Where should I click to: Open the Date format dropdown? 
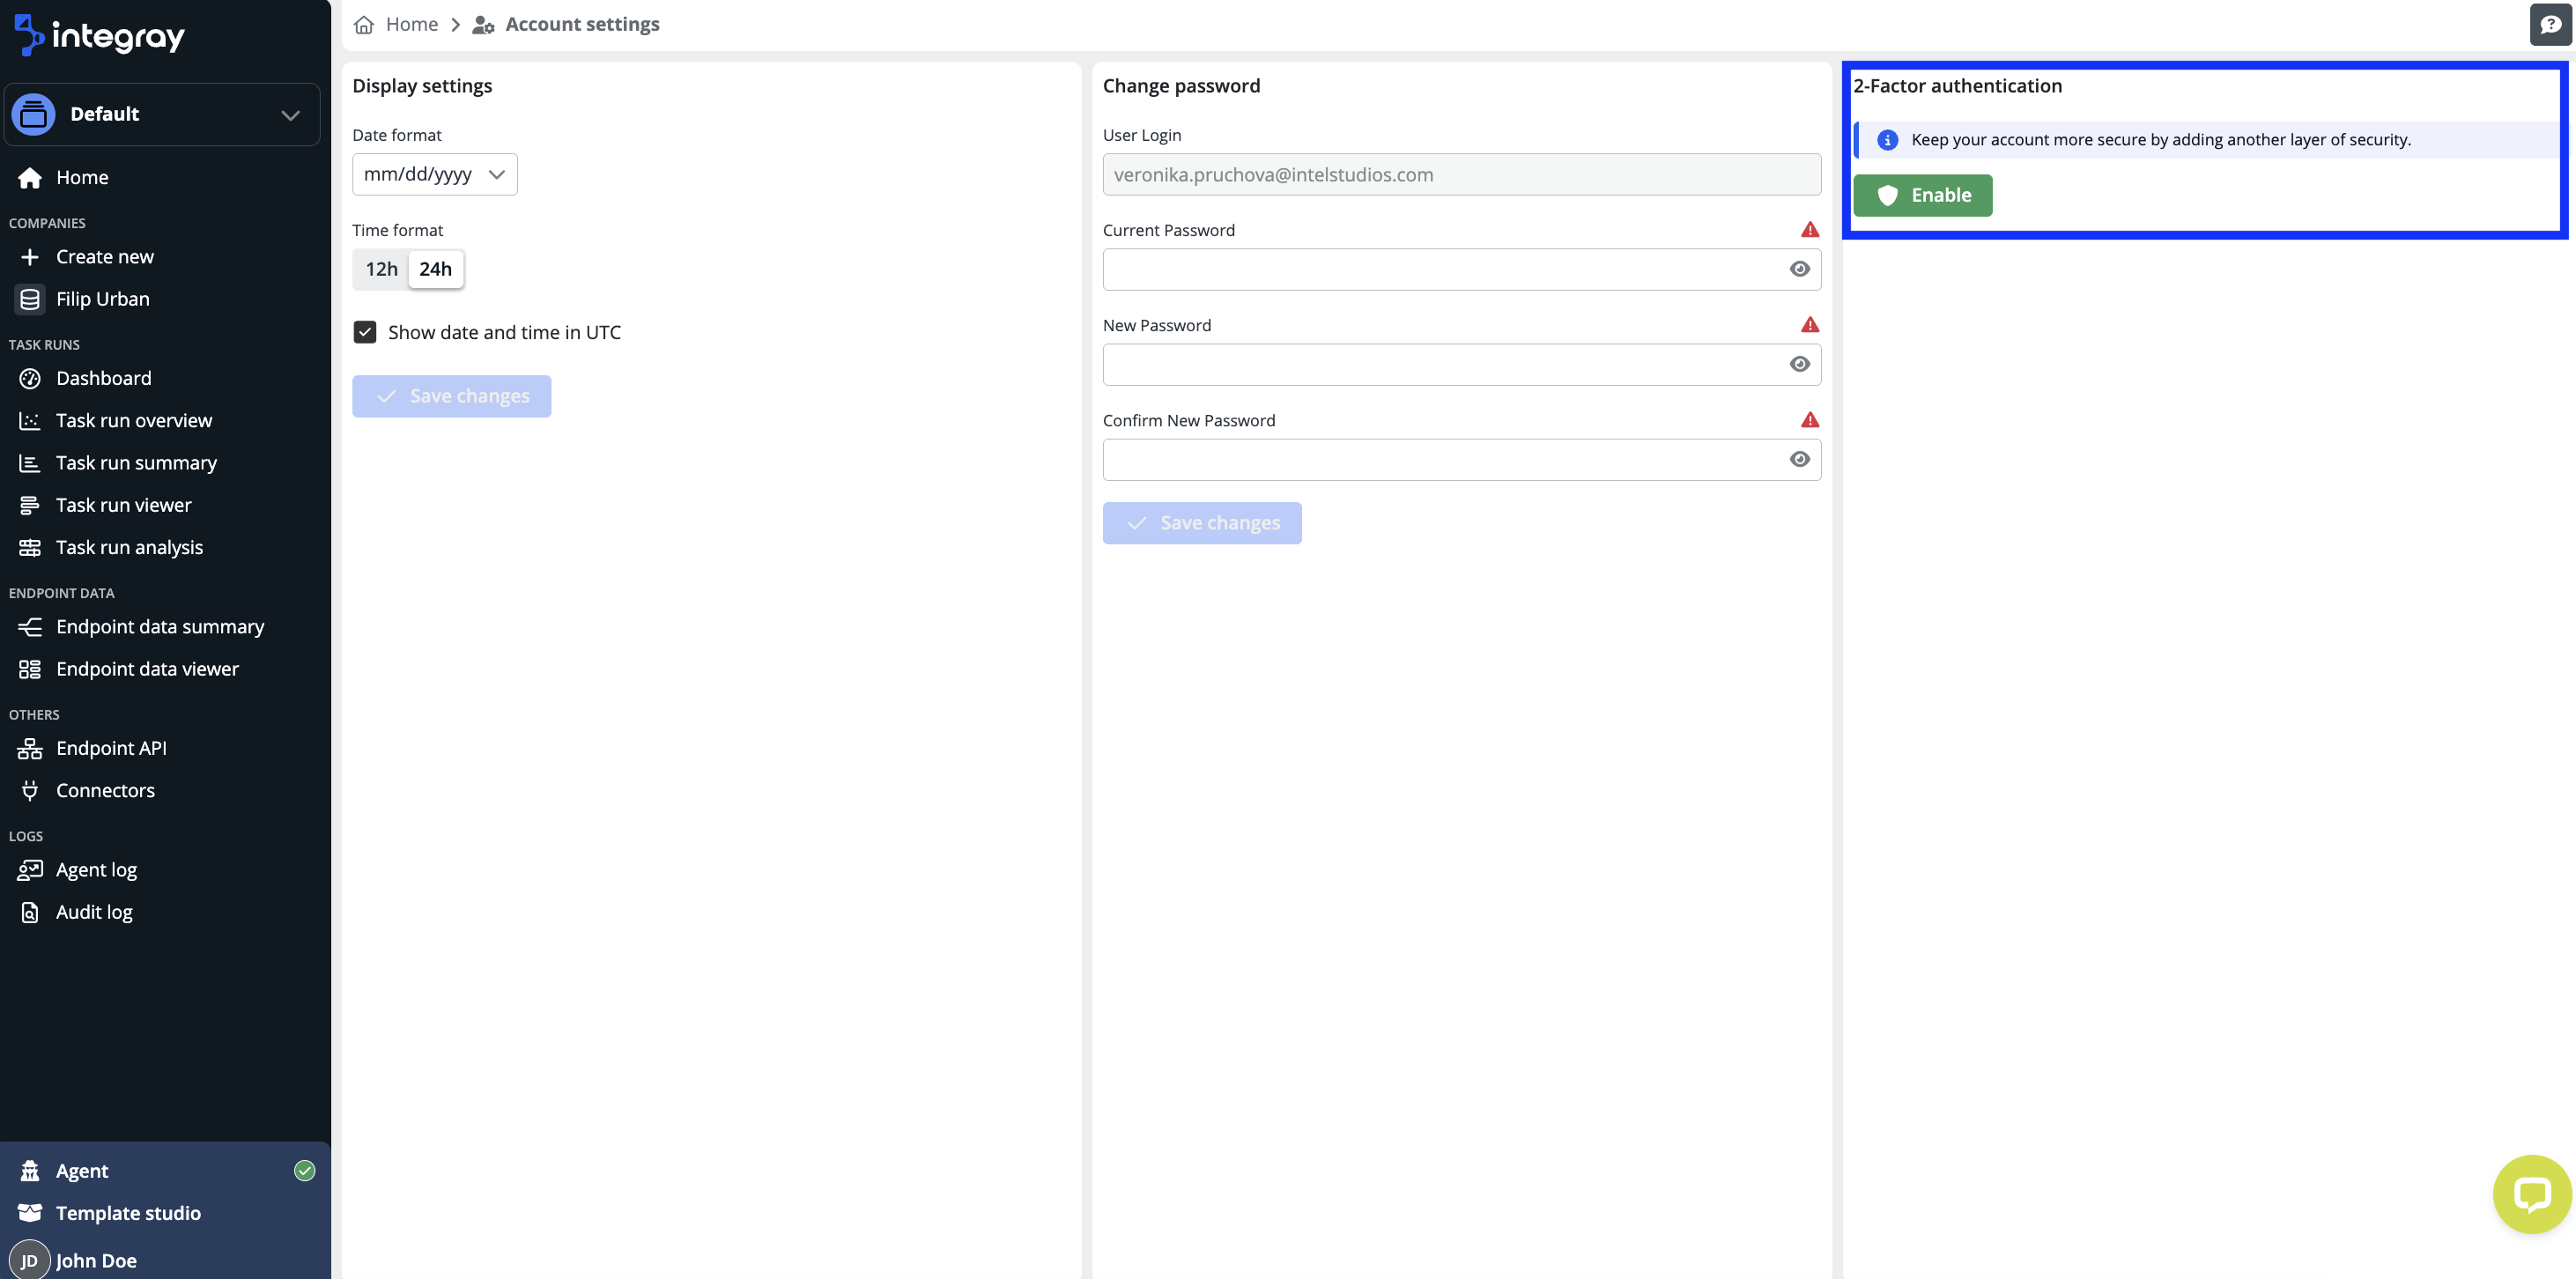pyautogui.click(x=435, y=174)
